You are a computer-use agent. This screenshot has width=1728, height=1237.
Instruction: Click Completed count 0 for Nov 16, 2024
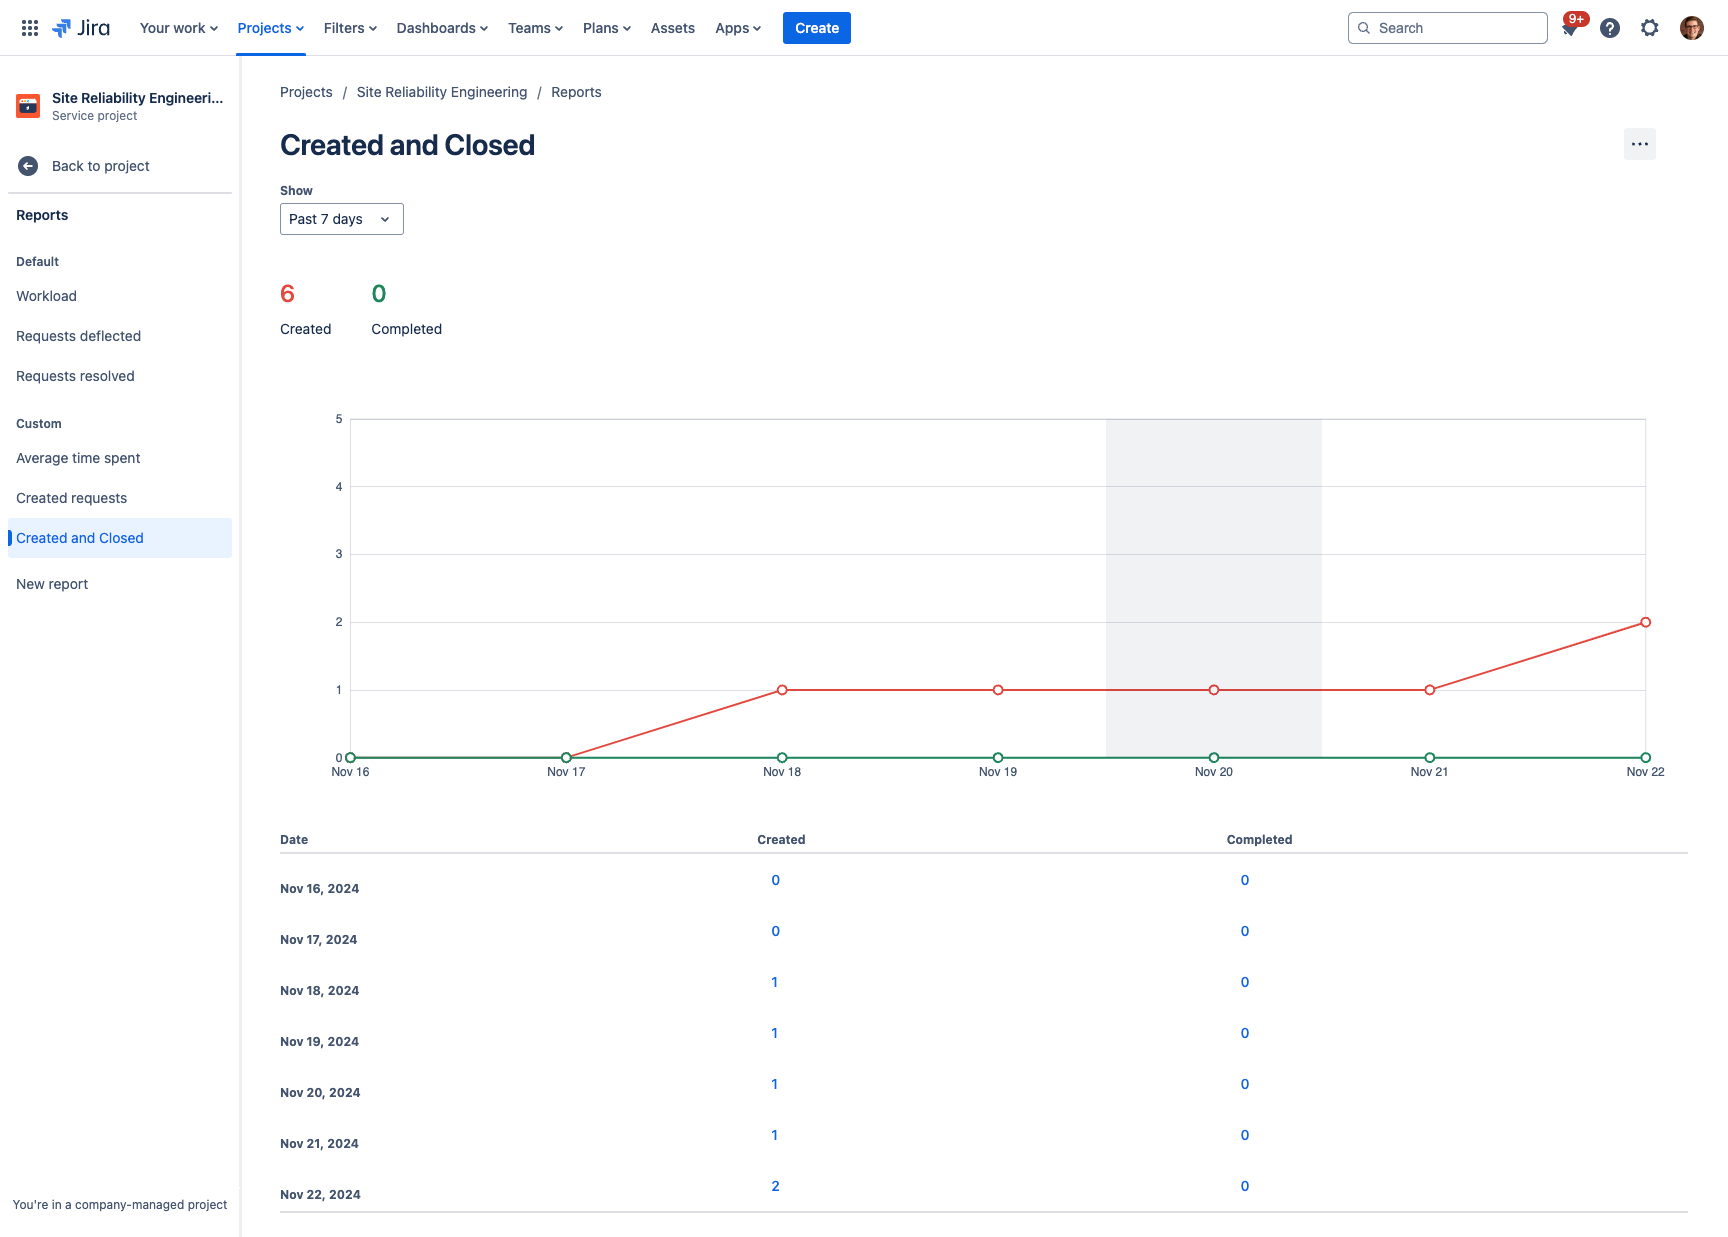pos(1245,880)
